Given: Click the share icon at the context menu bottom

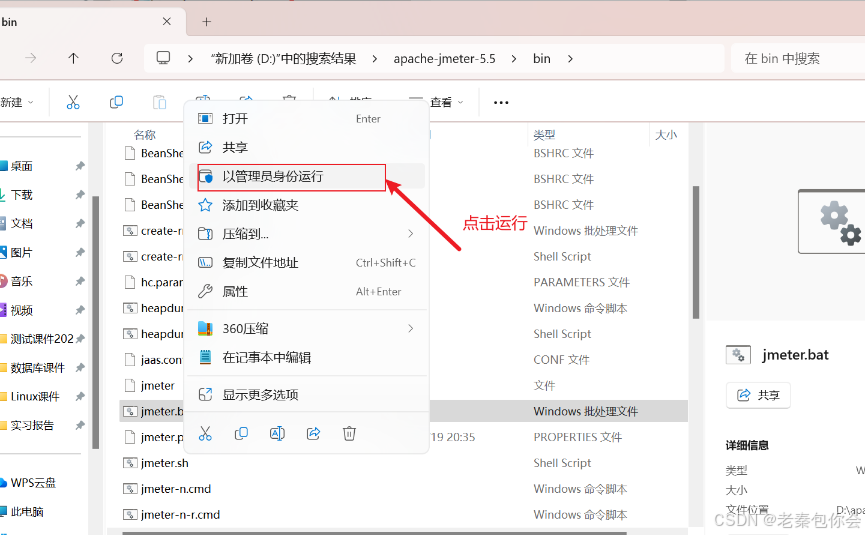Looking at the screenshot, I should (313, 434).
